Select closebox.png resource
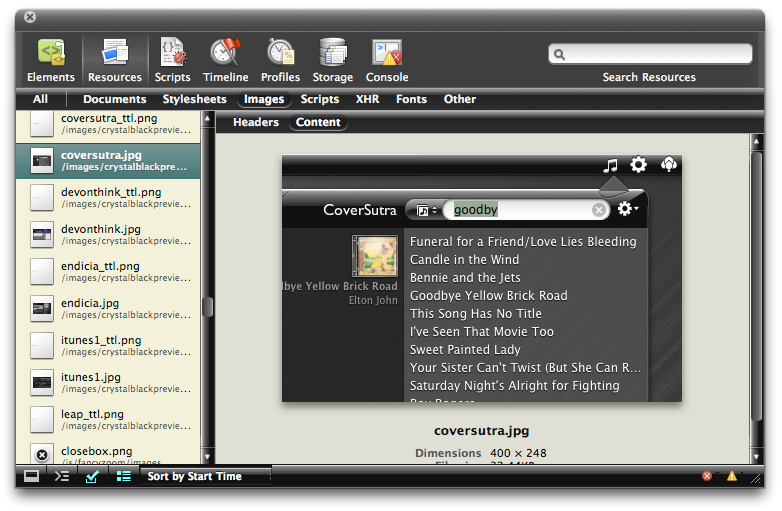This screenshot has height=511, width=782. tap(108, 452)
